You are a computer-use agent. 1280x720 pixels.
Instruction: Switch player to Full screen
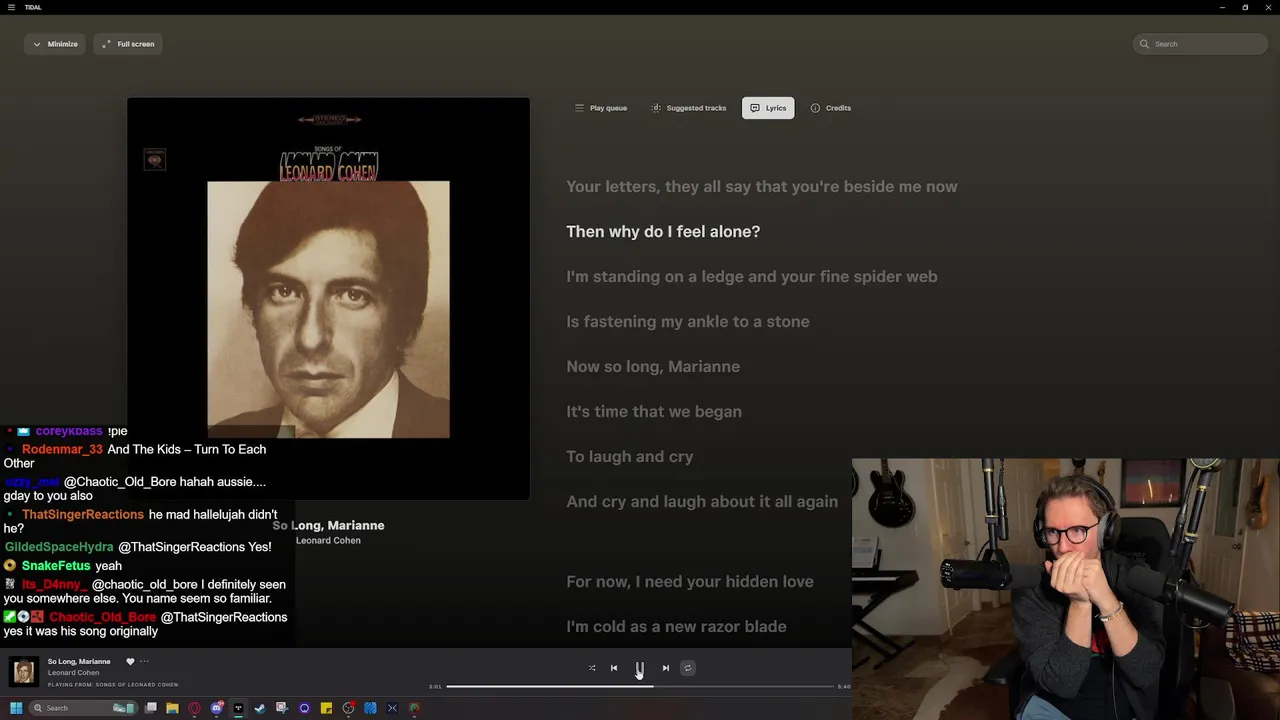coord(128,44)
